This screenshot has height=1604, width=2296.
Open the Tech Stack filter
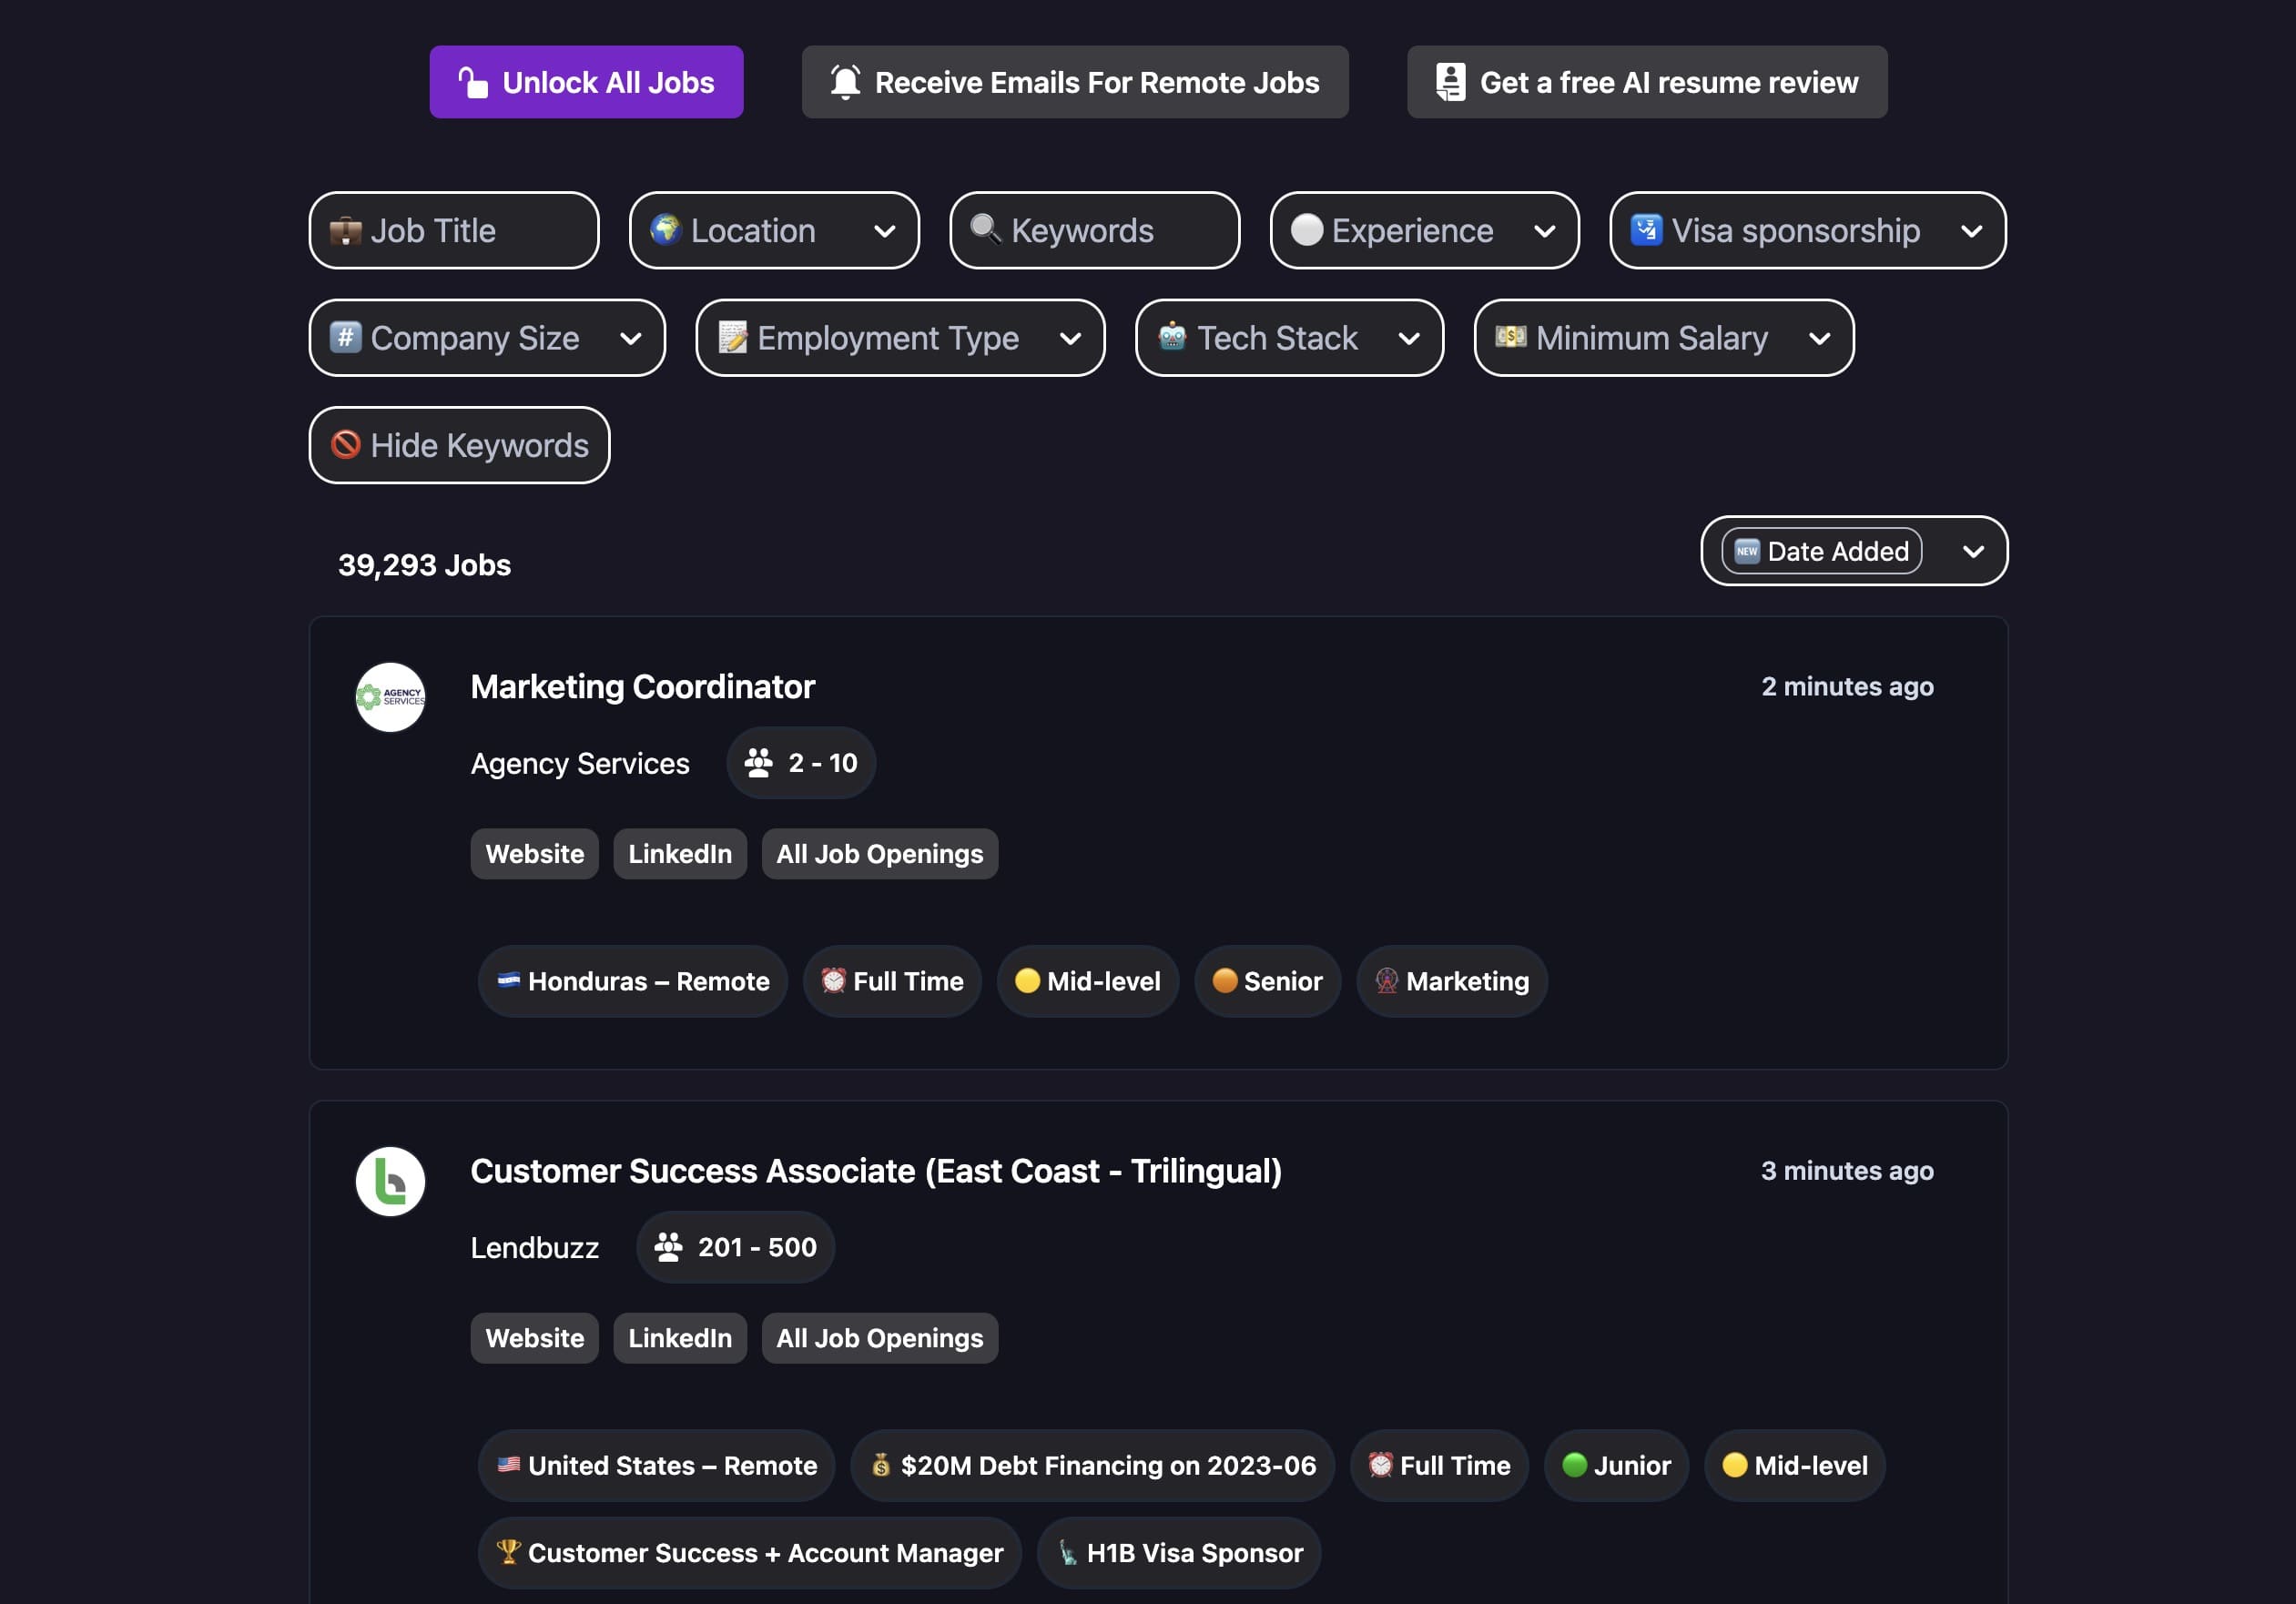pos(1289,338)
